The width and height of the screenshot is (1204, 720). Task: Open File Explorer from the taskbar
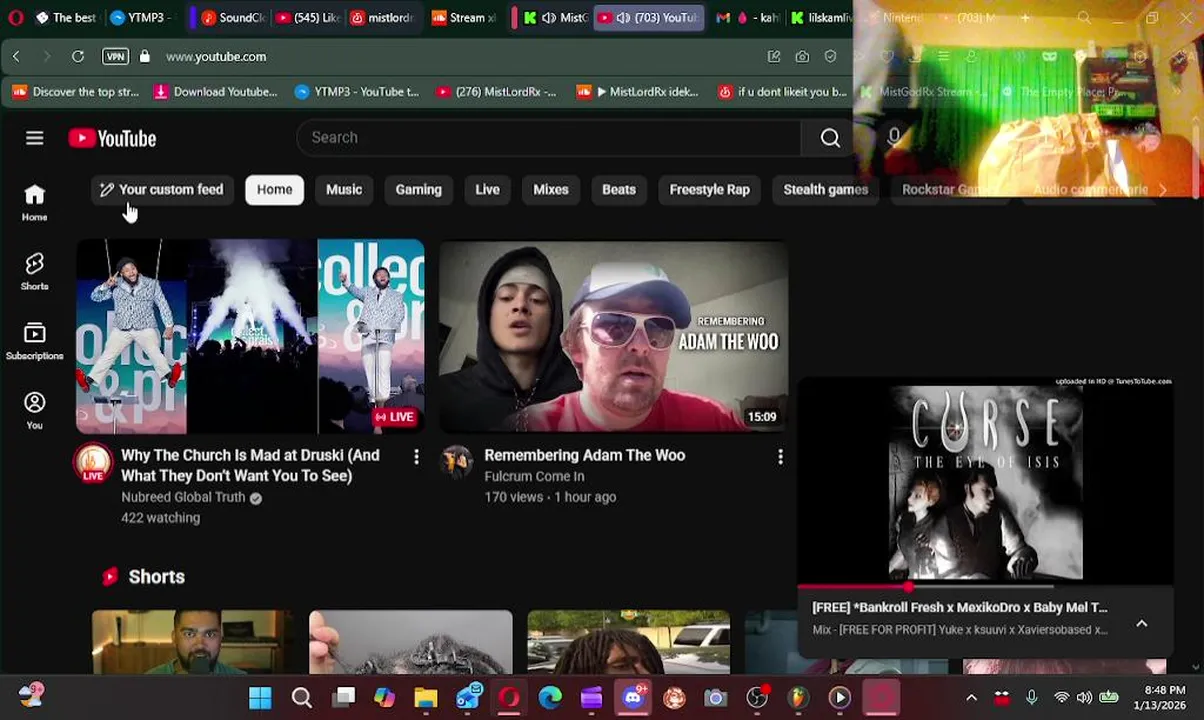click(x=426, y=697)
